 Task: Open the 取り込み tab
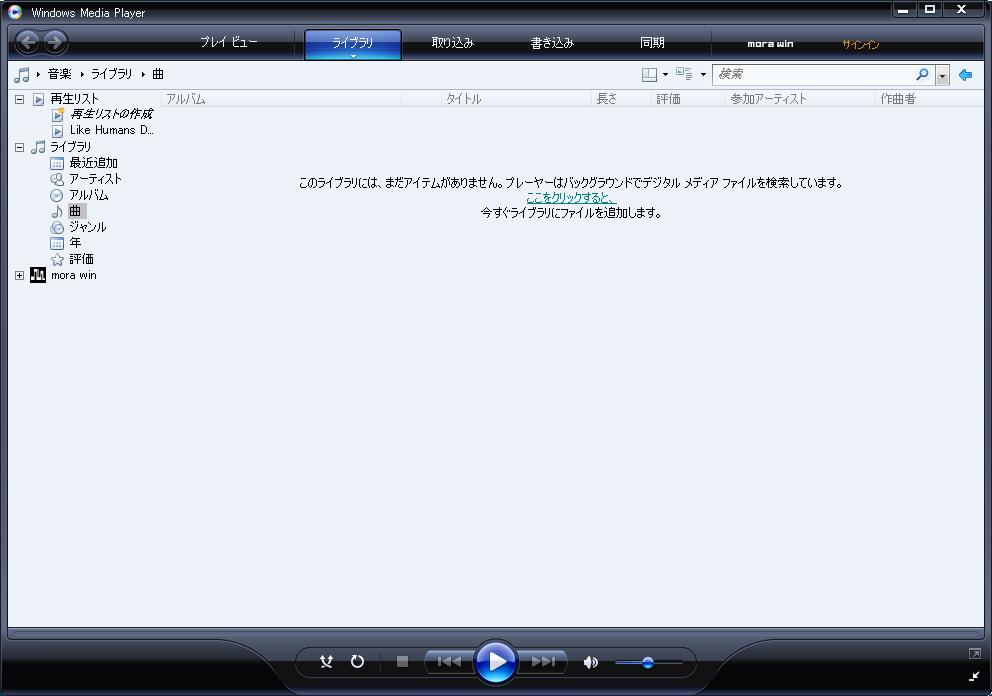coord(452,43)
